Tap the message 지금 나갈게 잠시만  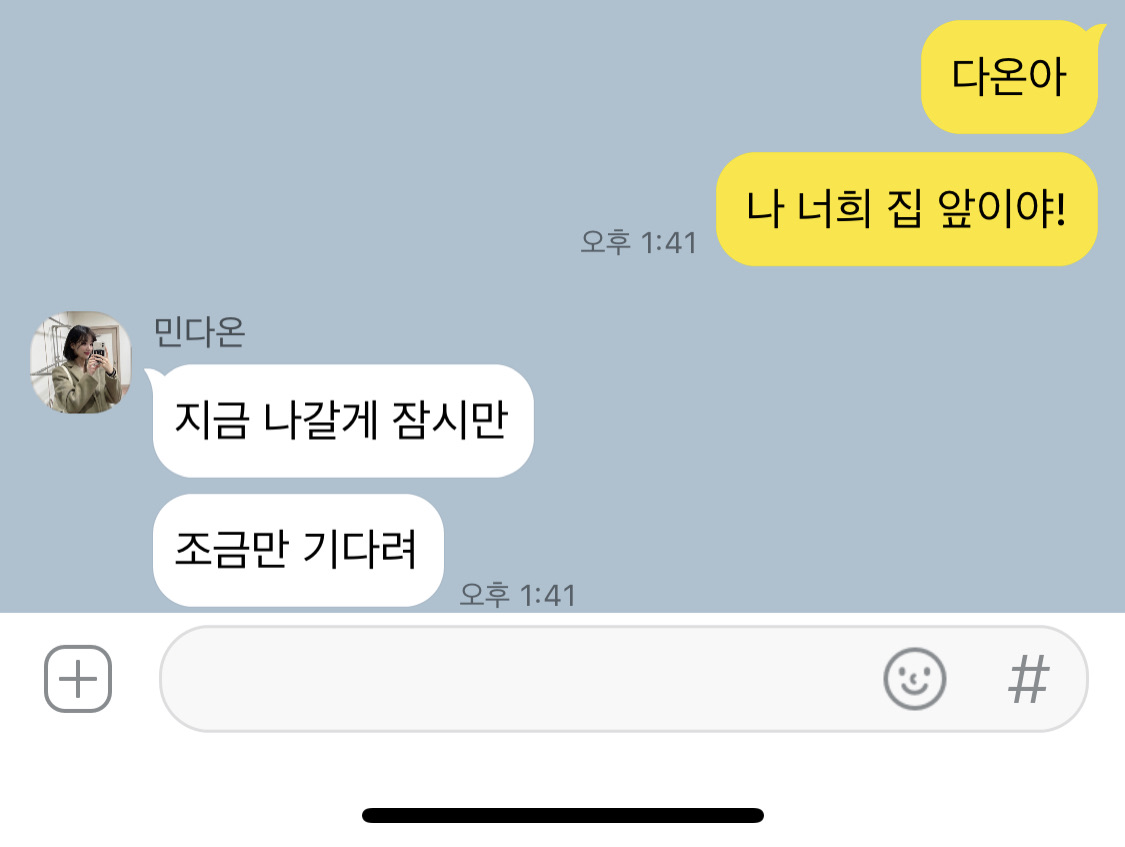click(343, 420)
